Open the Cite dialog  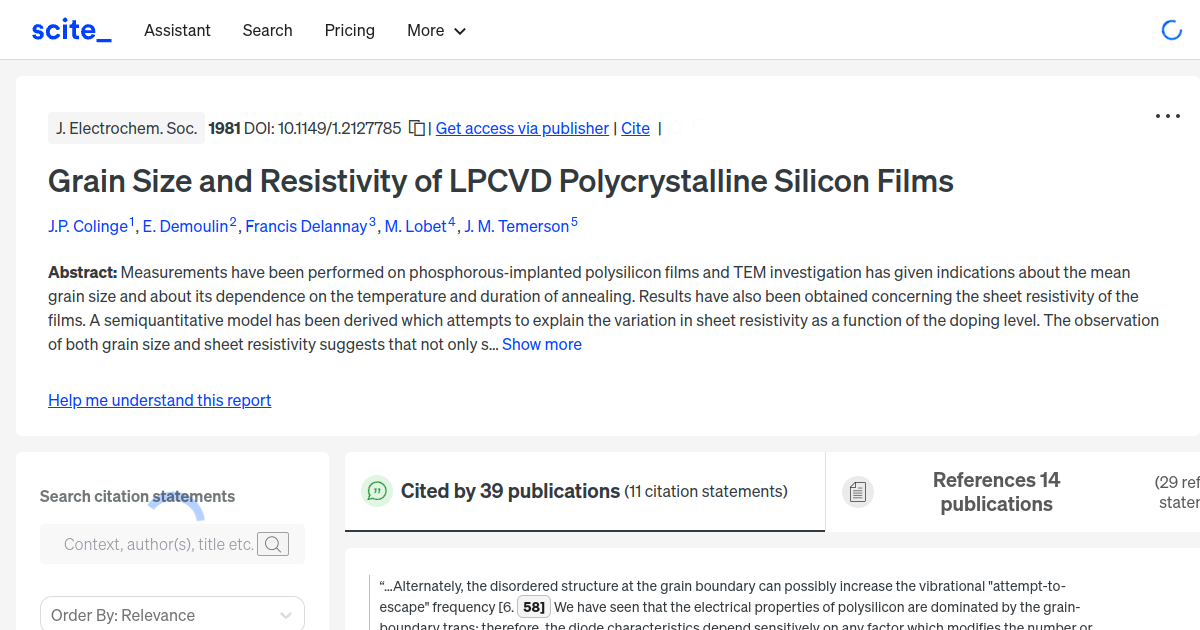click(635, 128)
